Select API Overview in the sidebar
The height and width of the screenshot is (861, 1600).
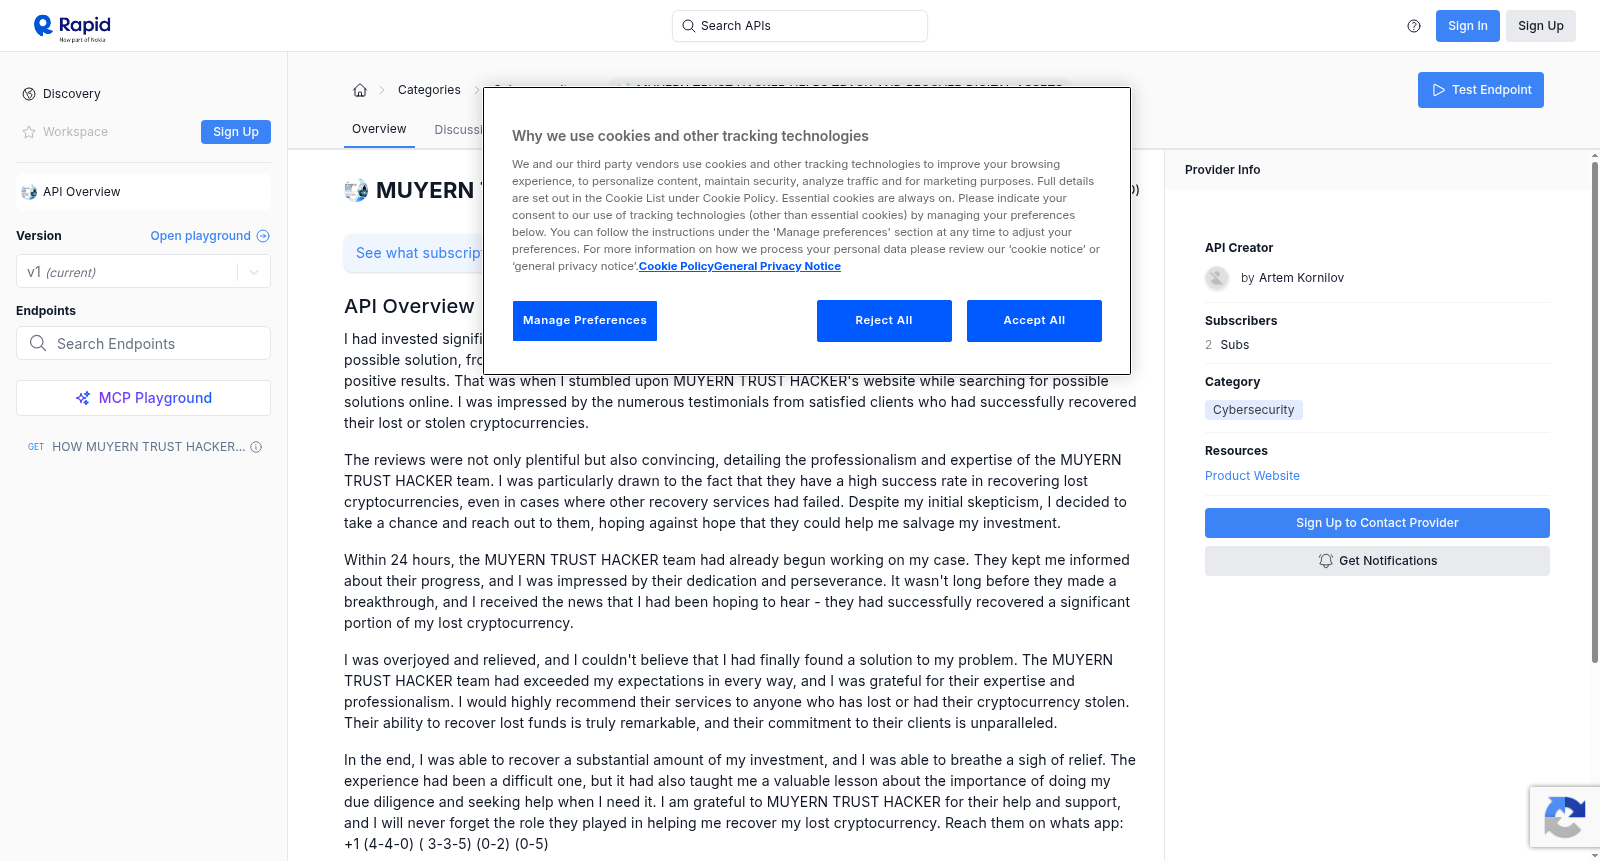(143, 192)
